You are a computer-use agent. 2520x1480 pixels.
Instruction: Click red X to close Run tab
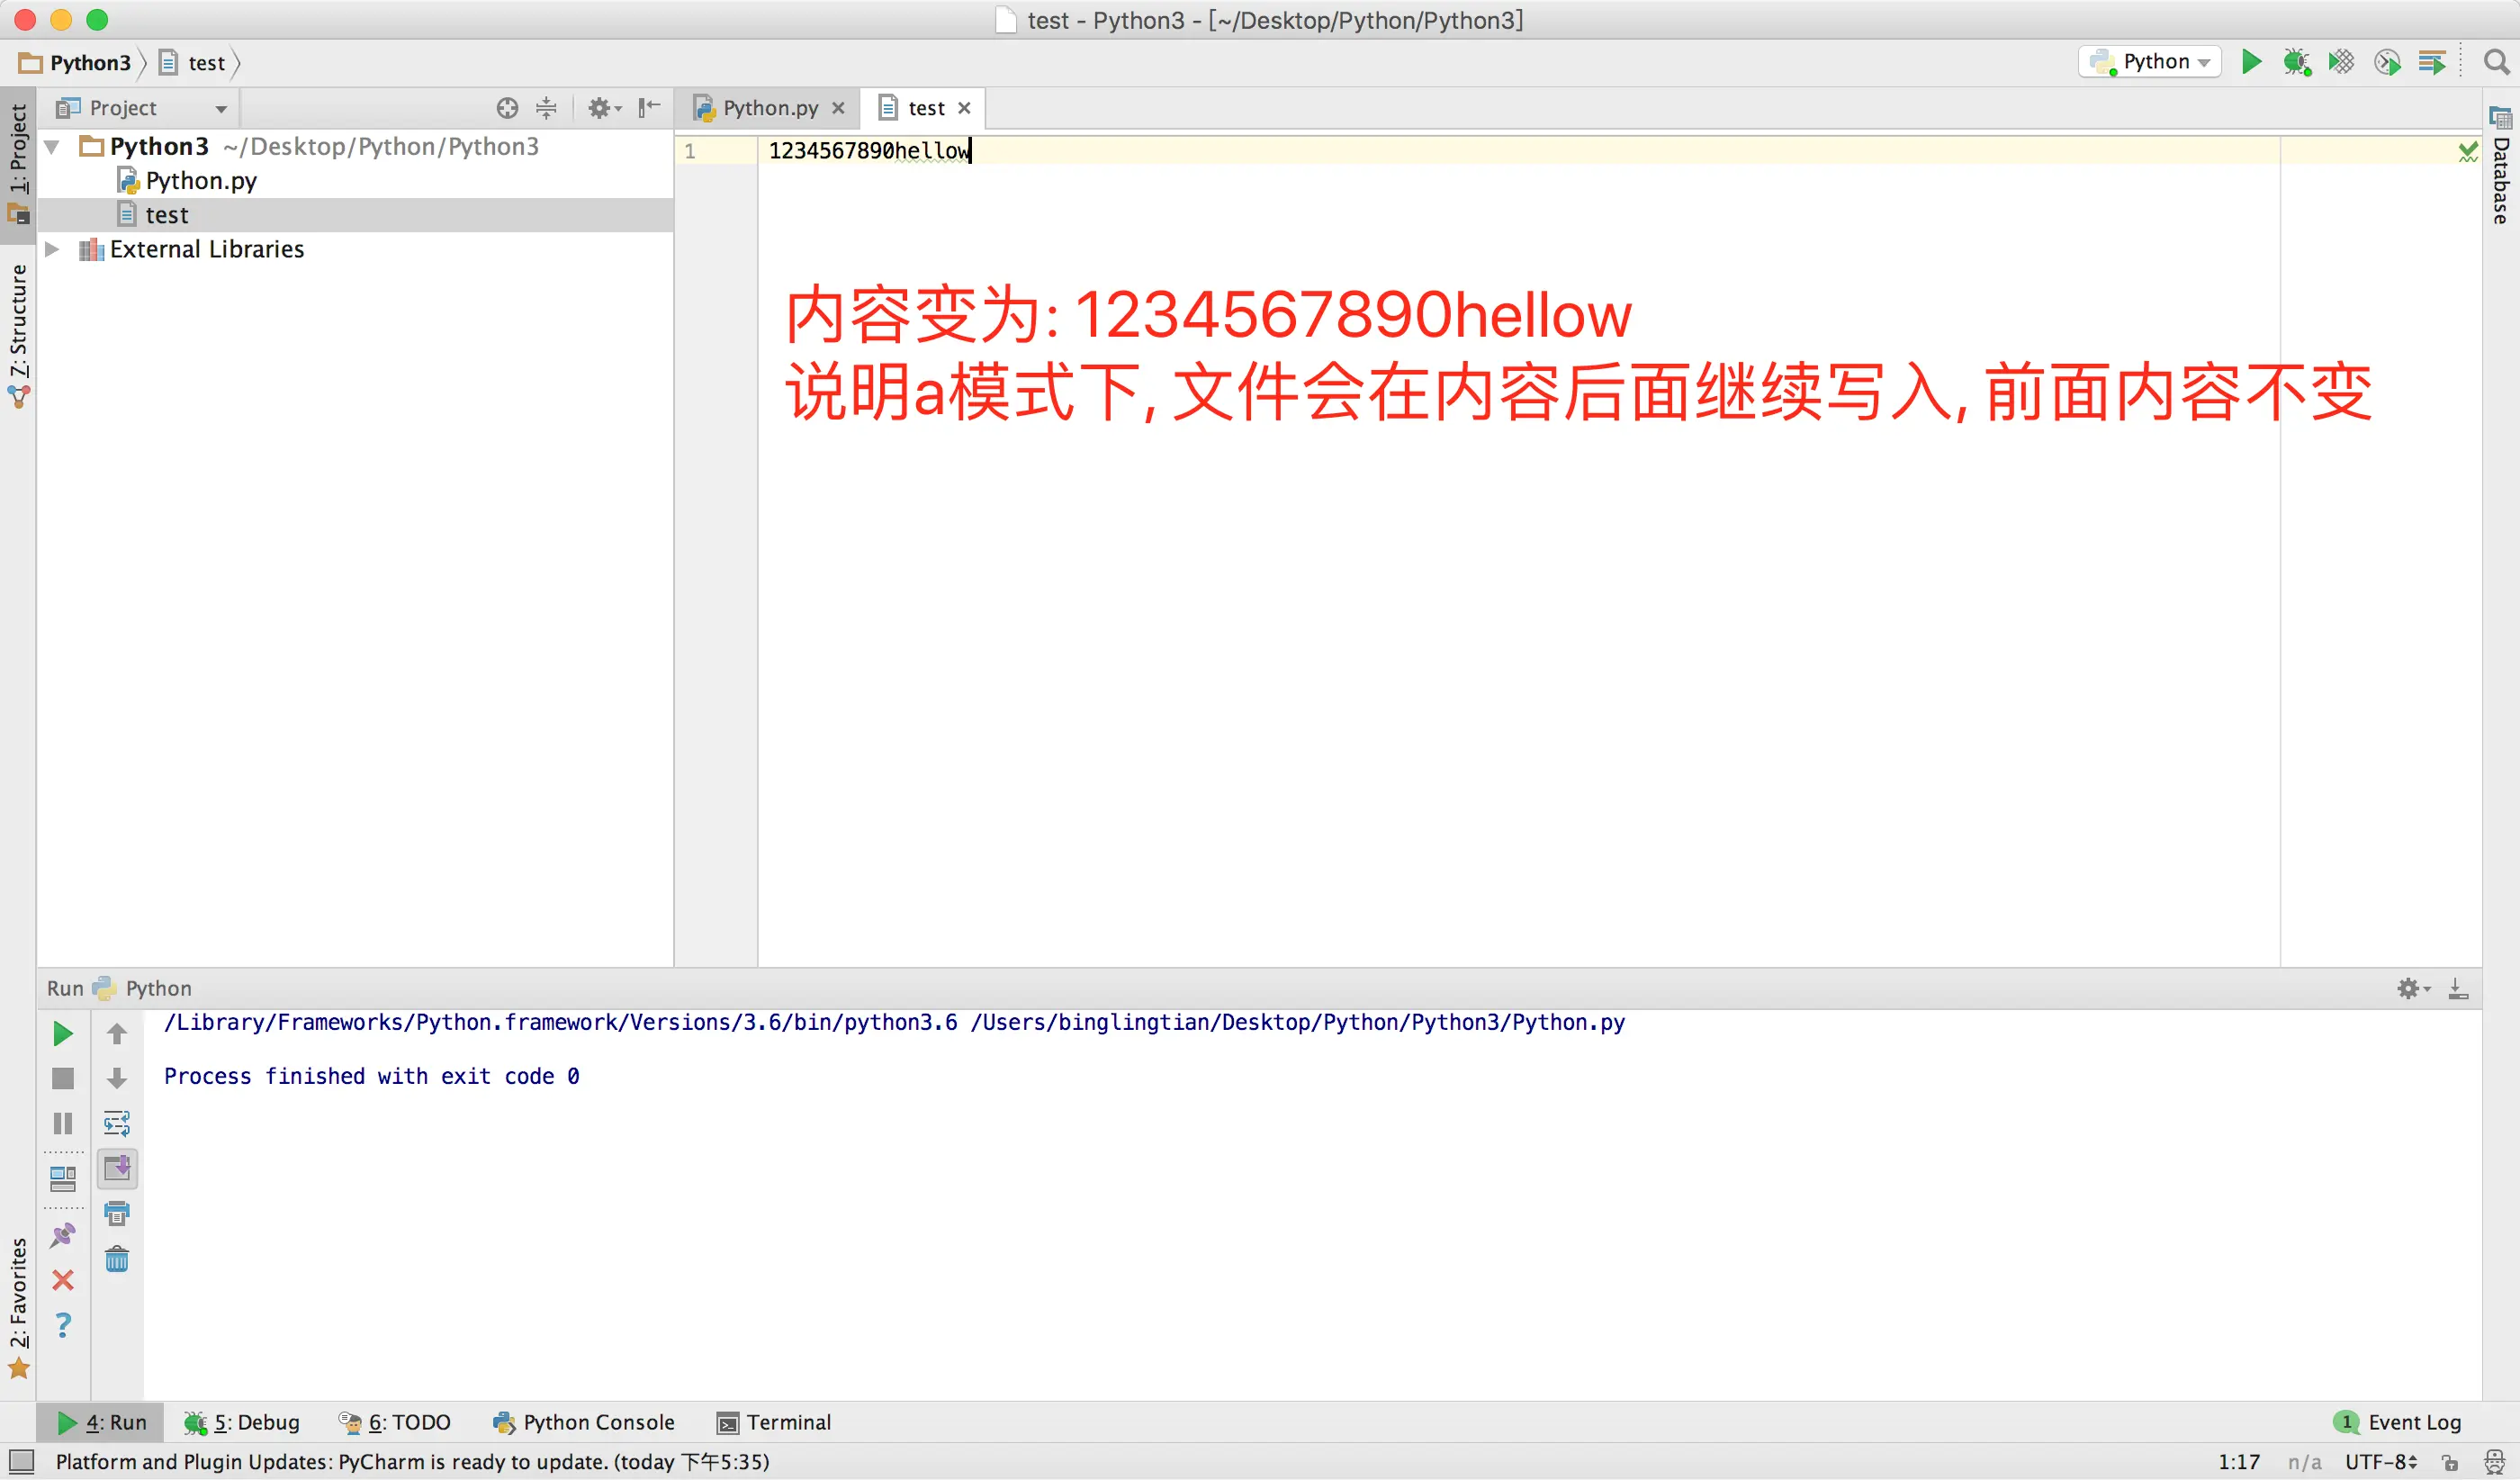[x=62, y=1280]
